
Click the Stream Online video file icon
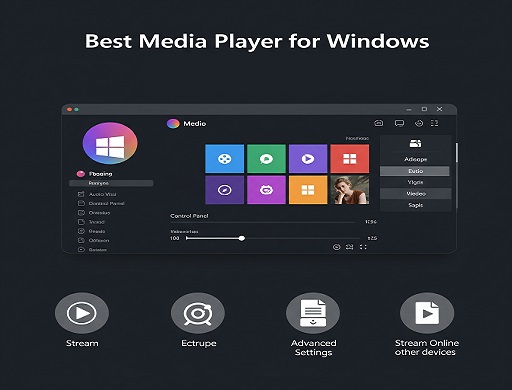pos(427,313)
